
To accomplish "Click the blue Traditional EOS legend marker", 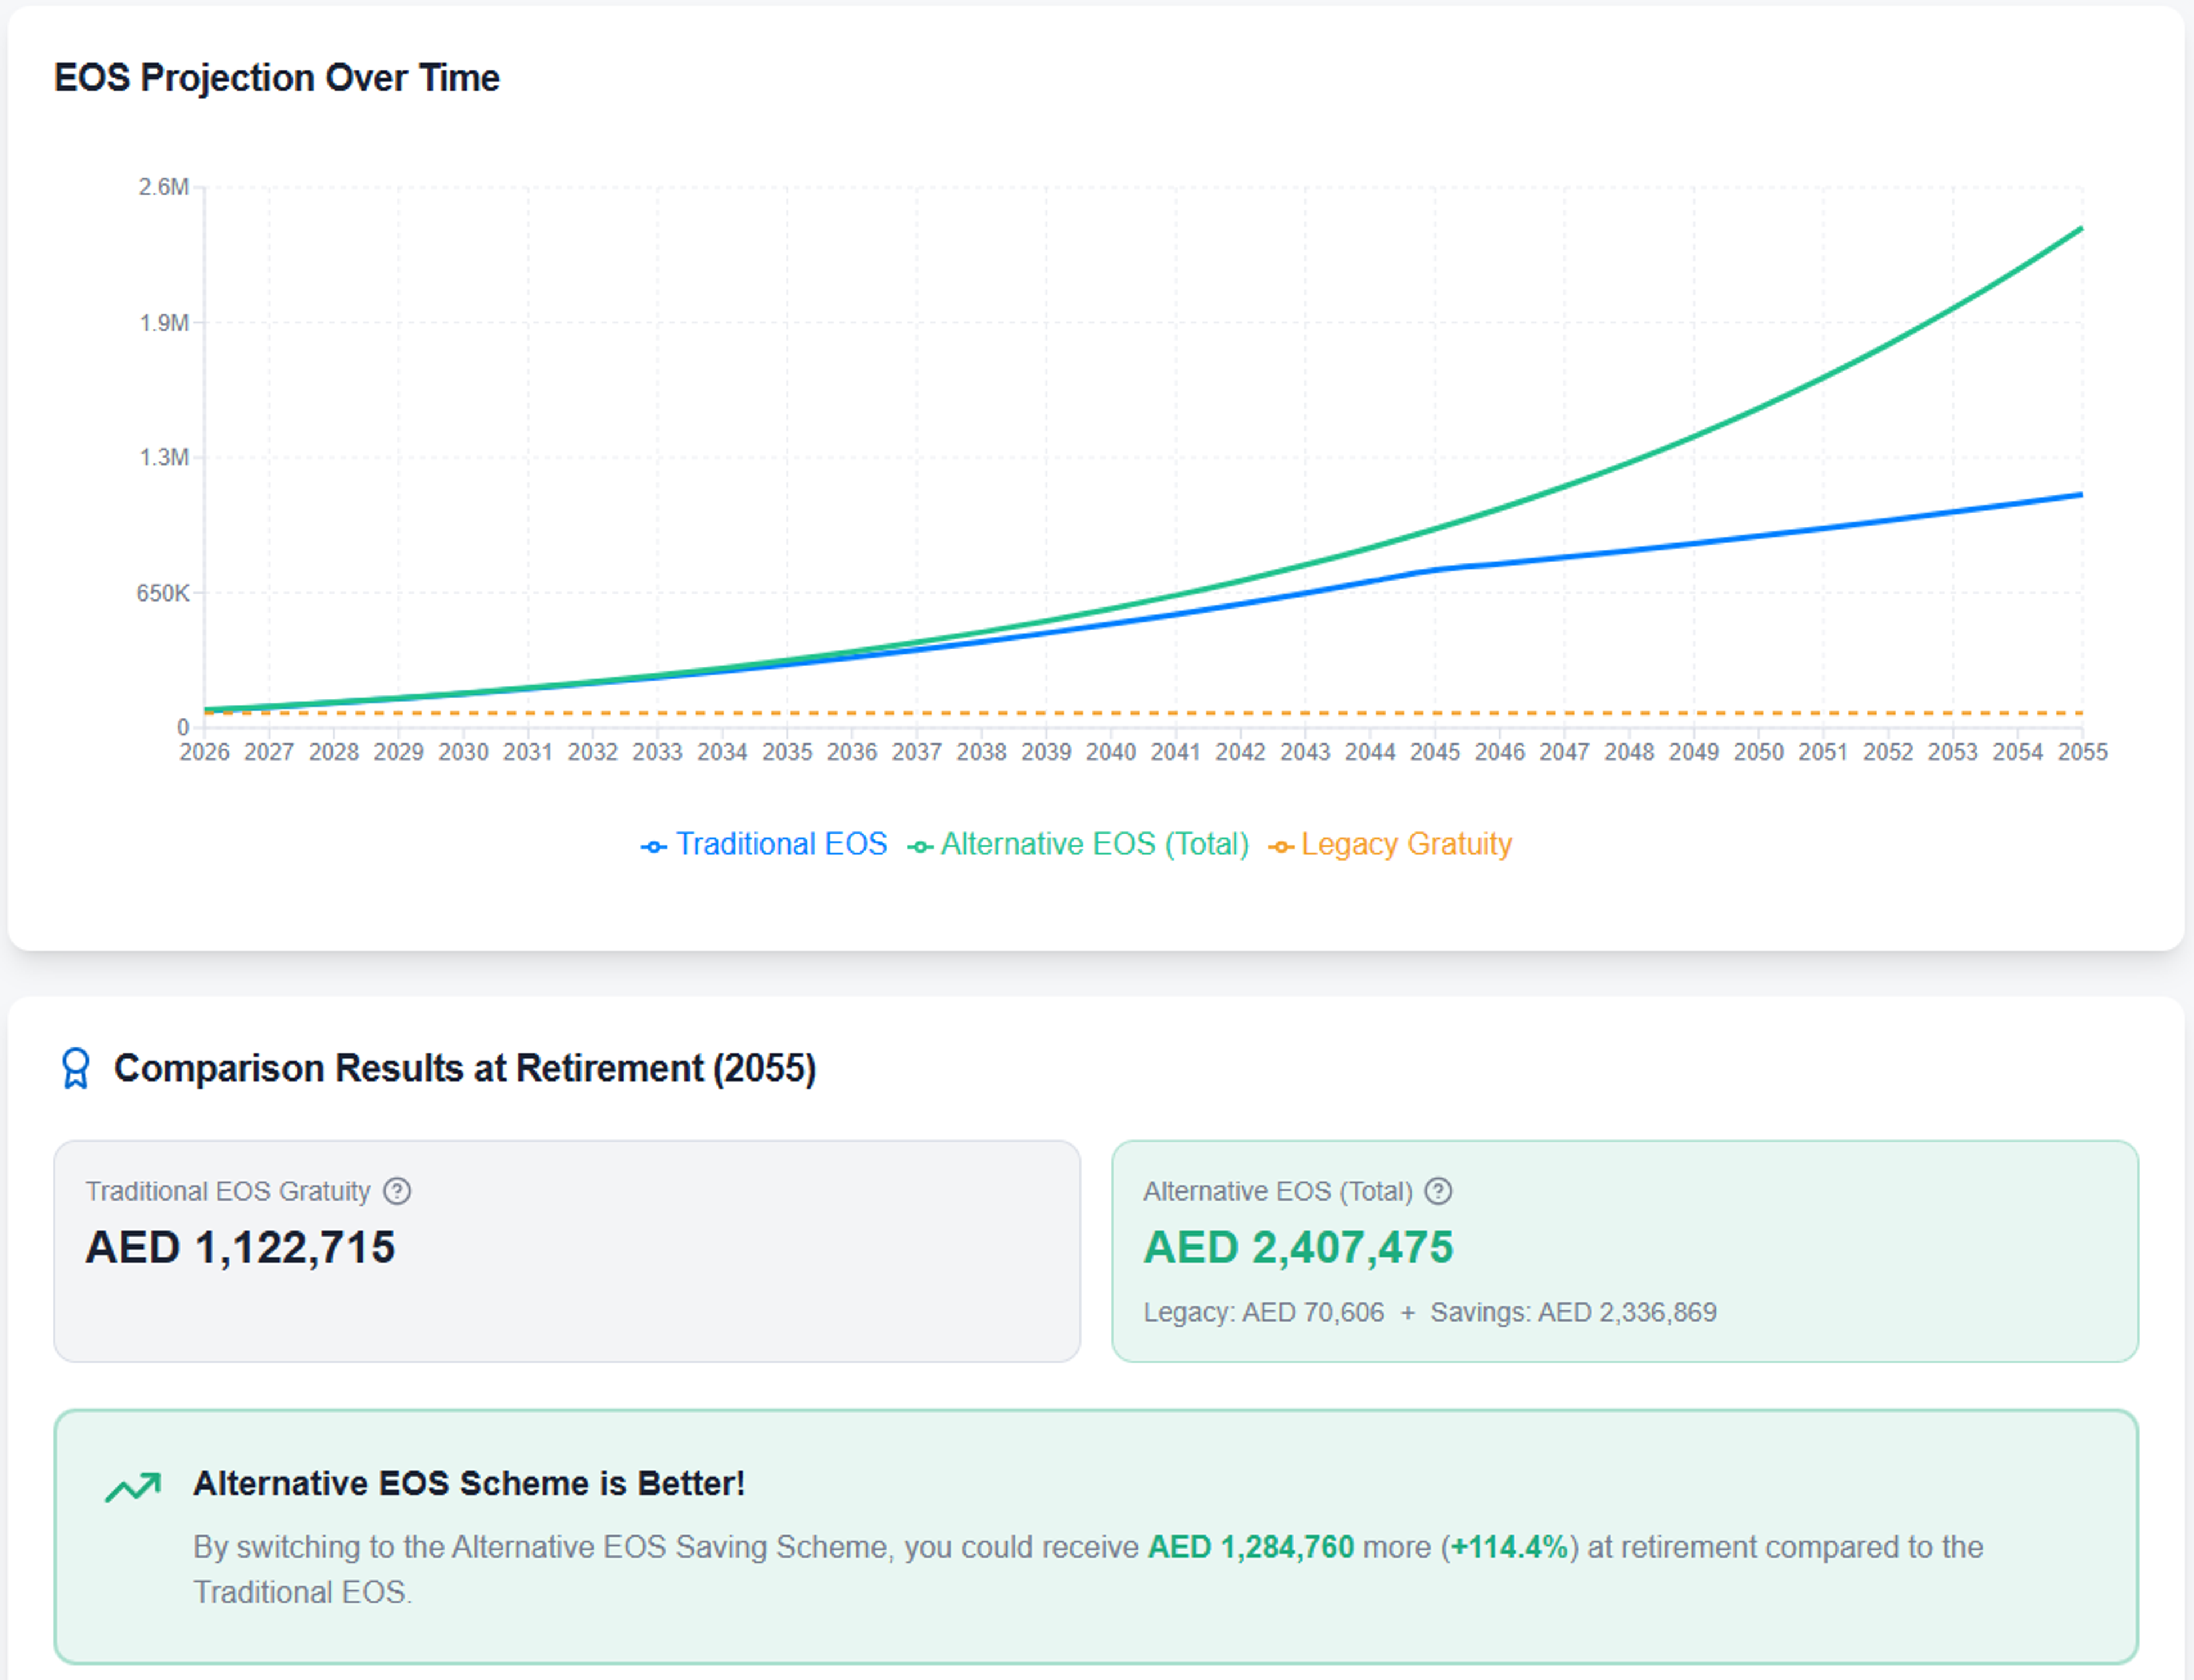I will point(653,847).
